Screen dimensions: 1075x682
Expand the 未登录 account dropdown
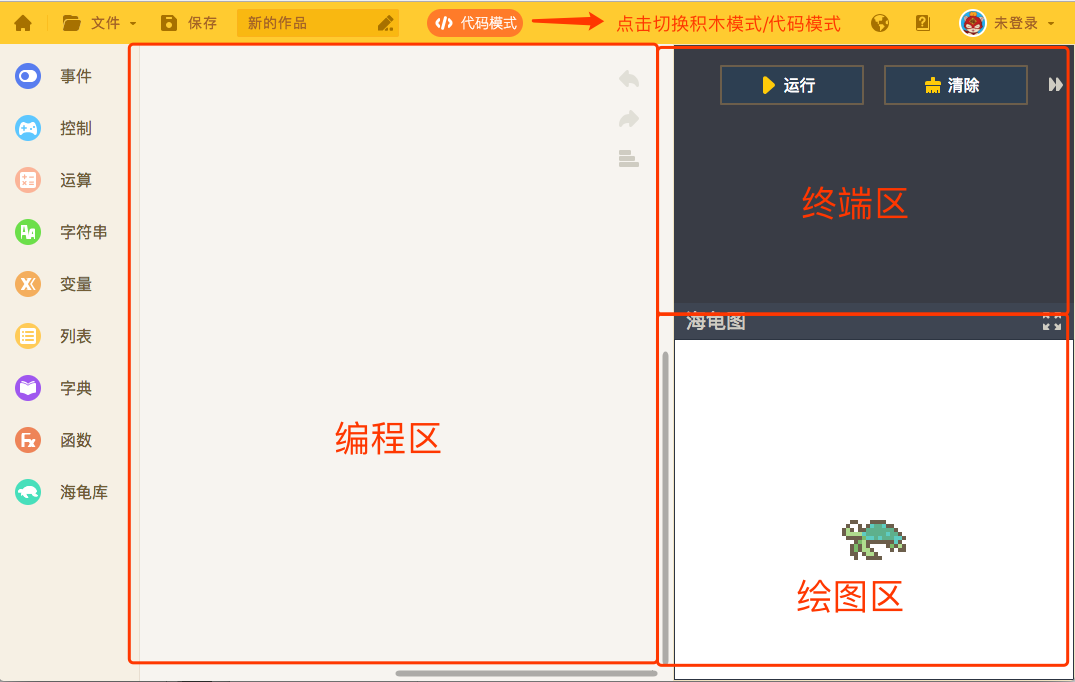tap(1007, 23)
